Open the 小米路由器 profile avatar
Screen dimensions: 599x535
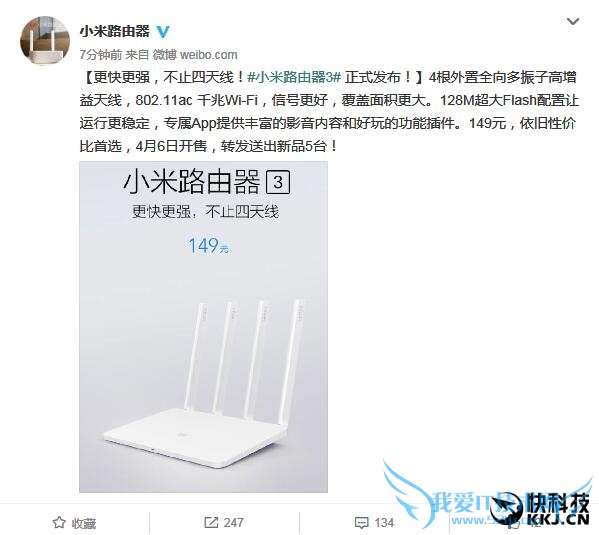coord(45,41)
